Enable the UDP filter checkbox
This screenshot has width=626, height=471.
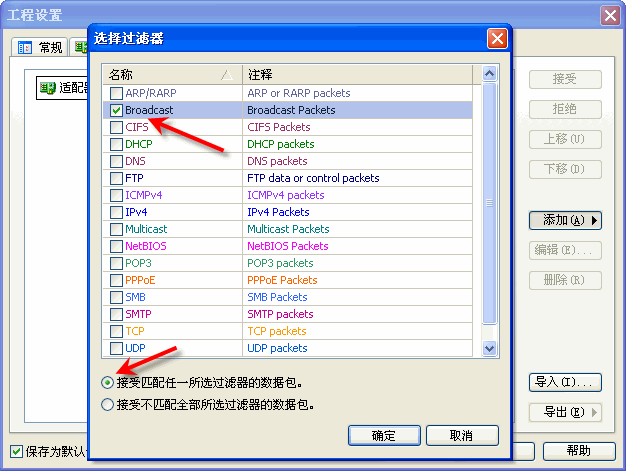click(x=116, y=348)
